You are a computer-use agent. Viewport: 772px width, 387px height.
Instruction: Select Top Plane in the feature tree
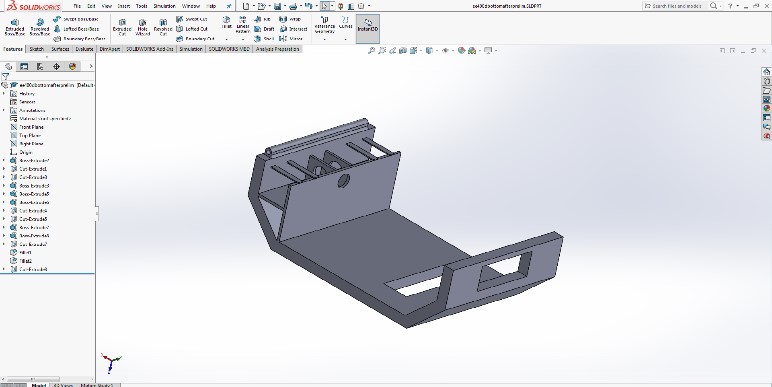[x=29, y=135]
